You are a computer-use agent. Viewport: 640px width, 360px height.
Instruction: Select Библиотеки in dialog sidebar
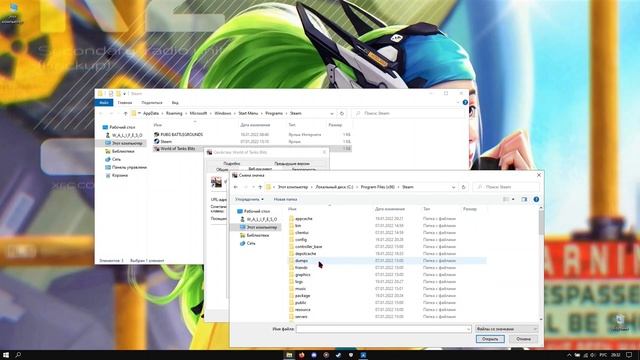click(257, 235)
